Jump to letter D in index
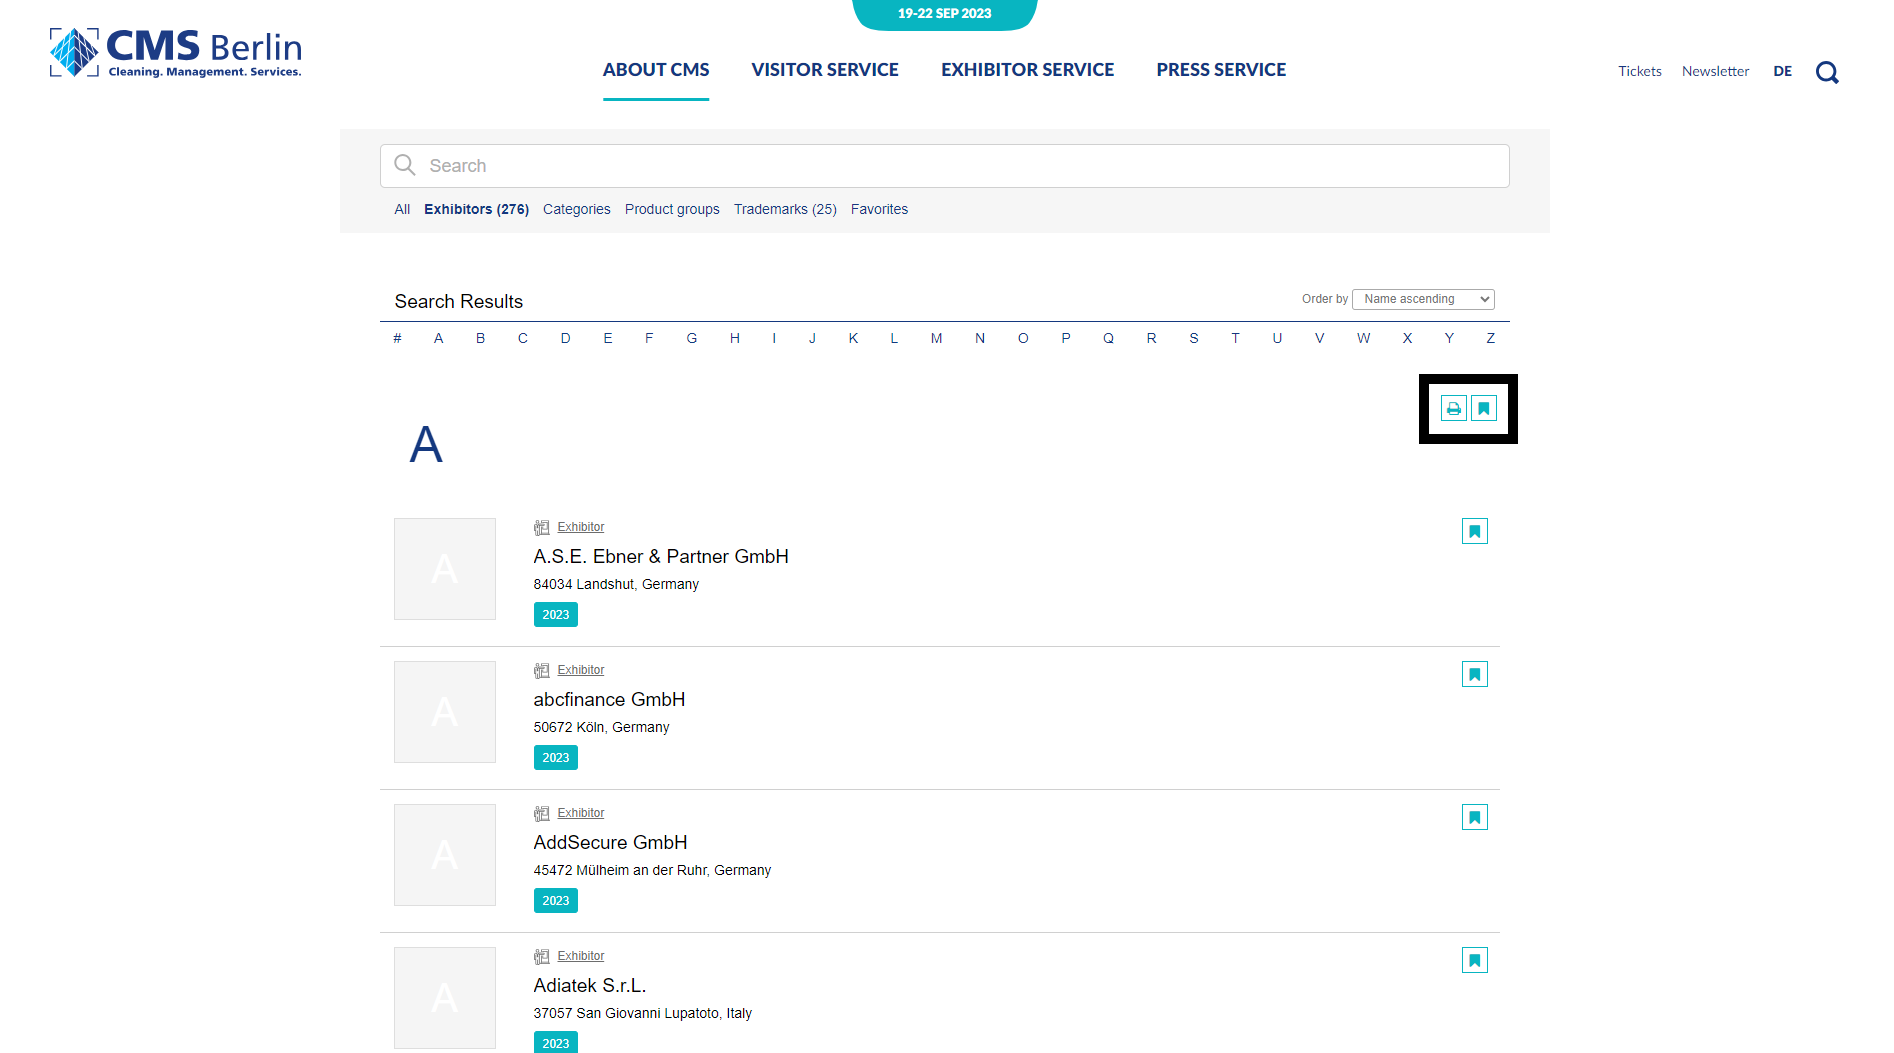1894x1053 pixels. pos(566,338)
